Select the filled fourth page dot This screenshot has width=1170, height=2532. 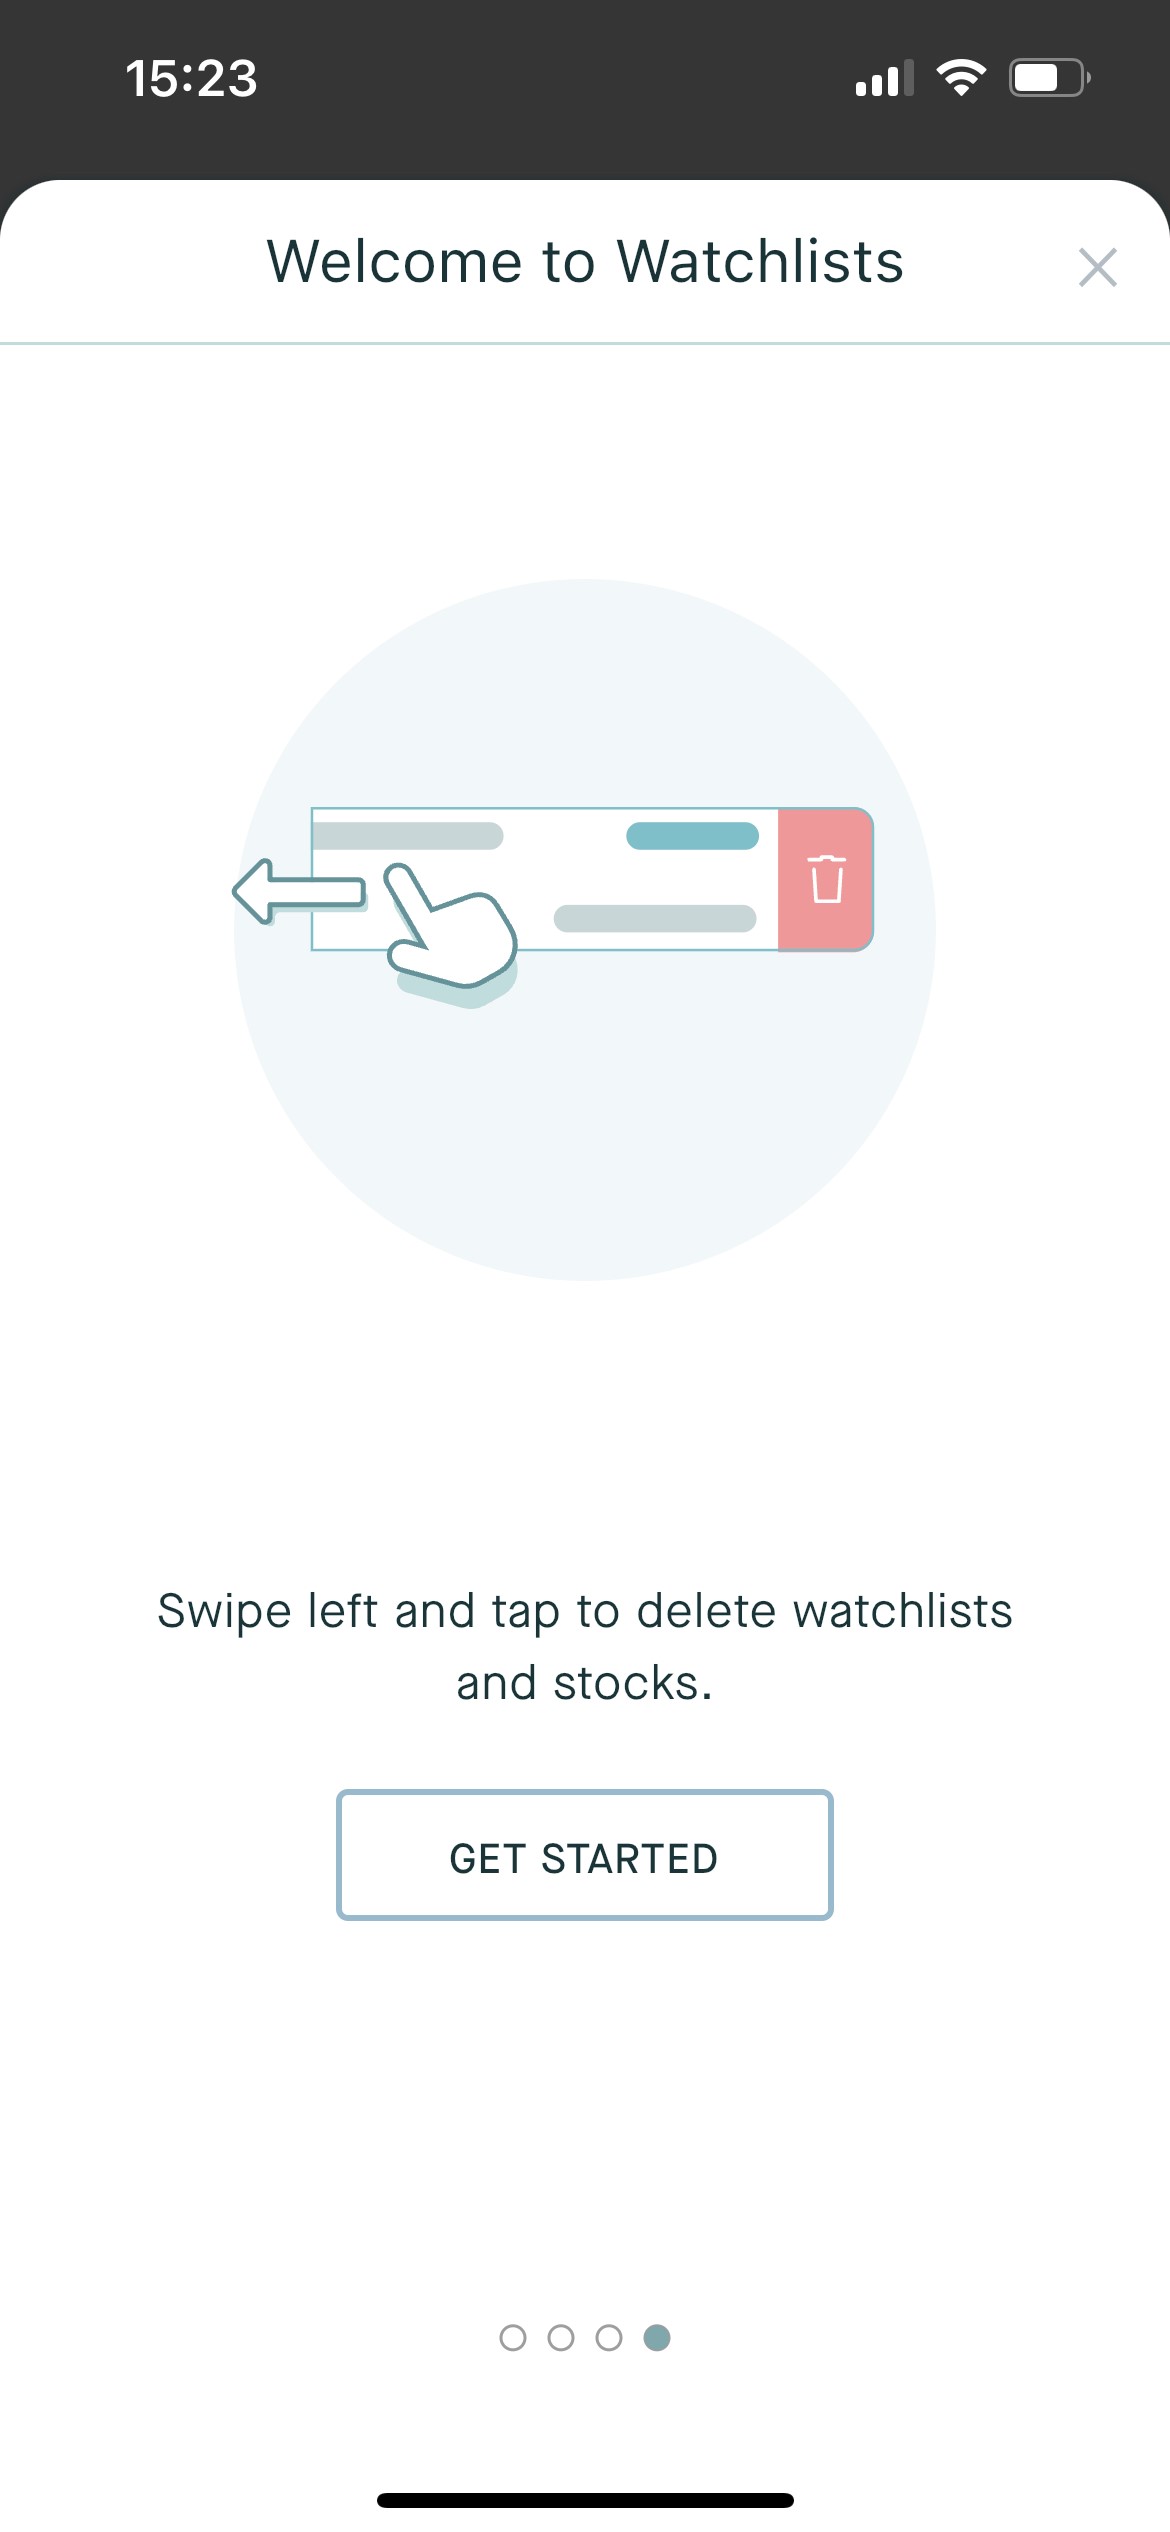[x=657, y=2337]
